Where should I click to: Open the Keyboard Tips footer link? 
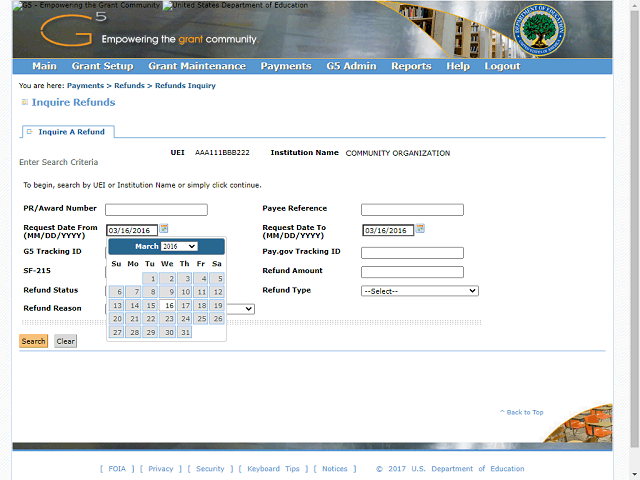[273, 469]
